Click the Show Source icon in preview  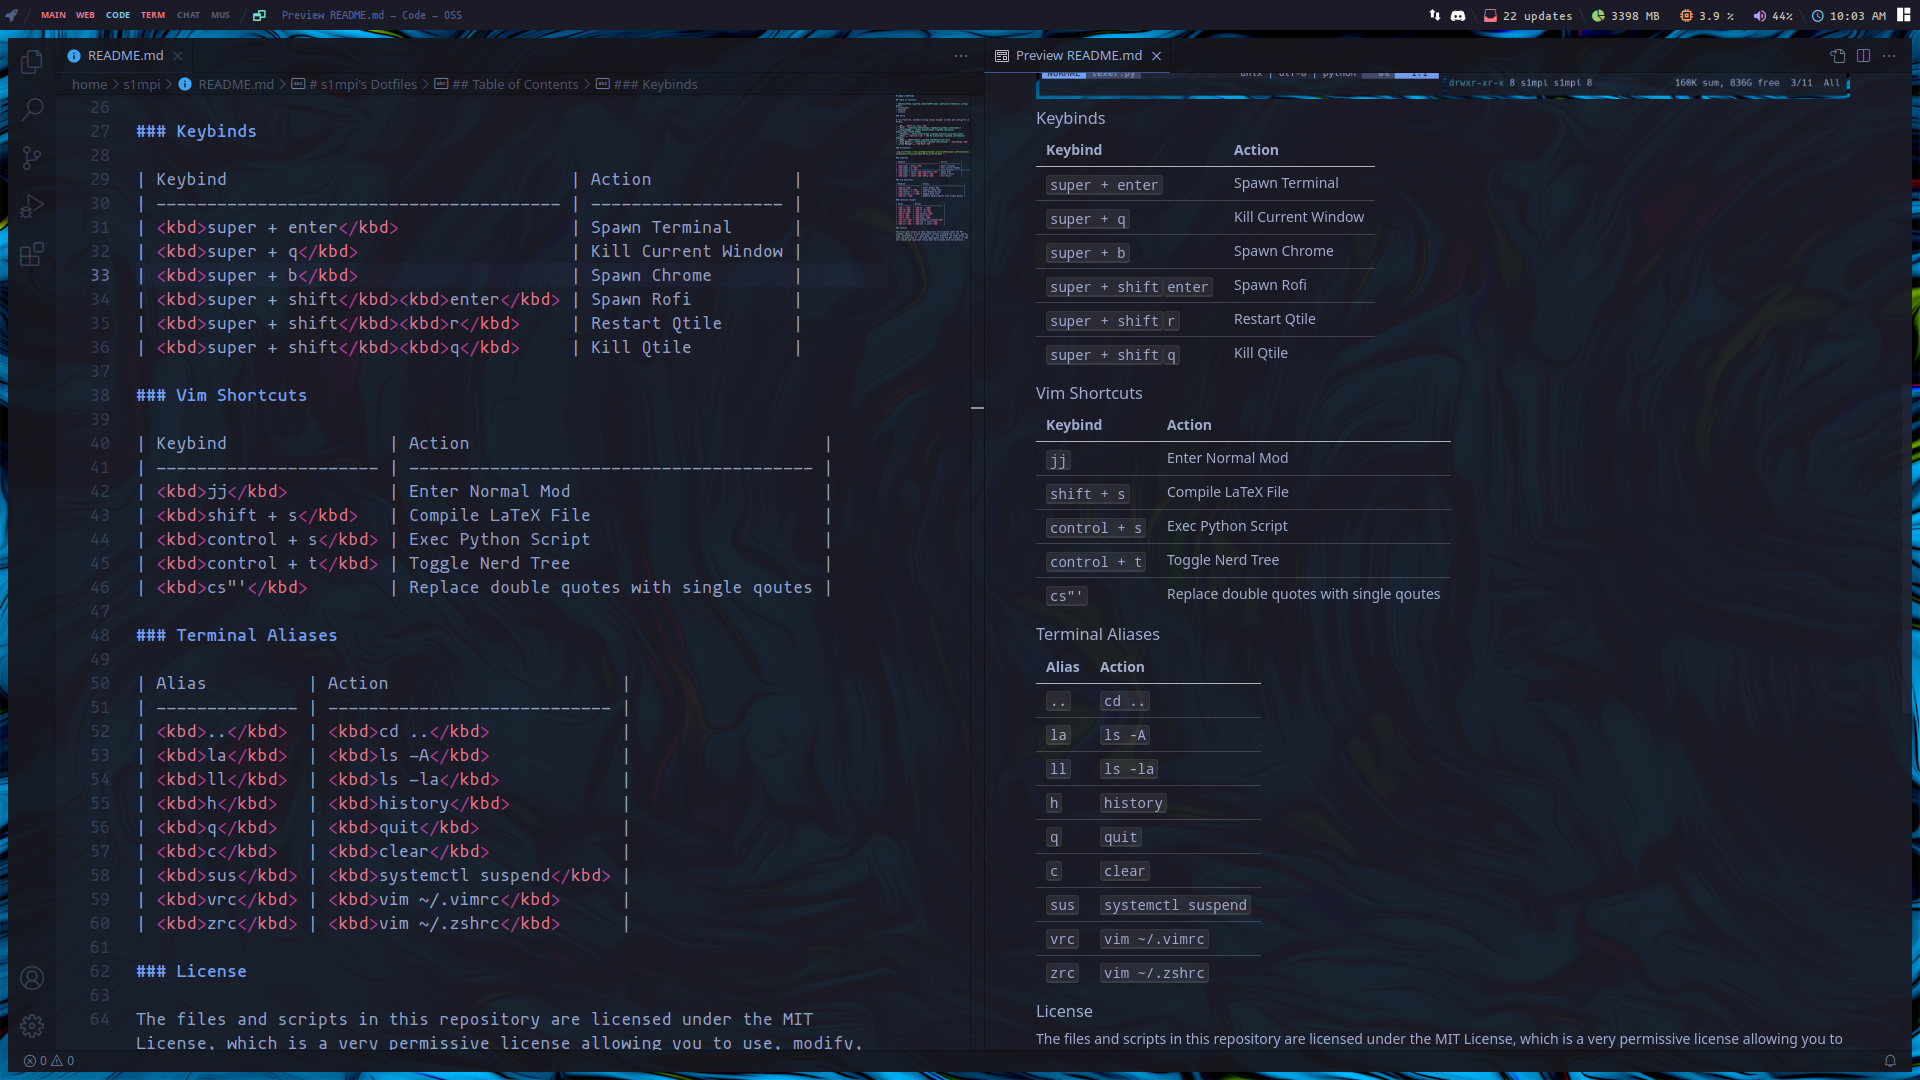[1837, 56]
